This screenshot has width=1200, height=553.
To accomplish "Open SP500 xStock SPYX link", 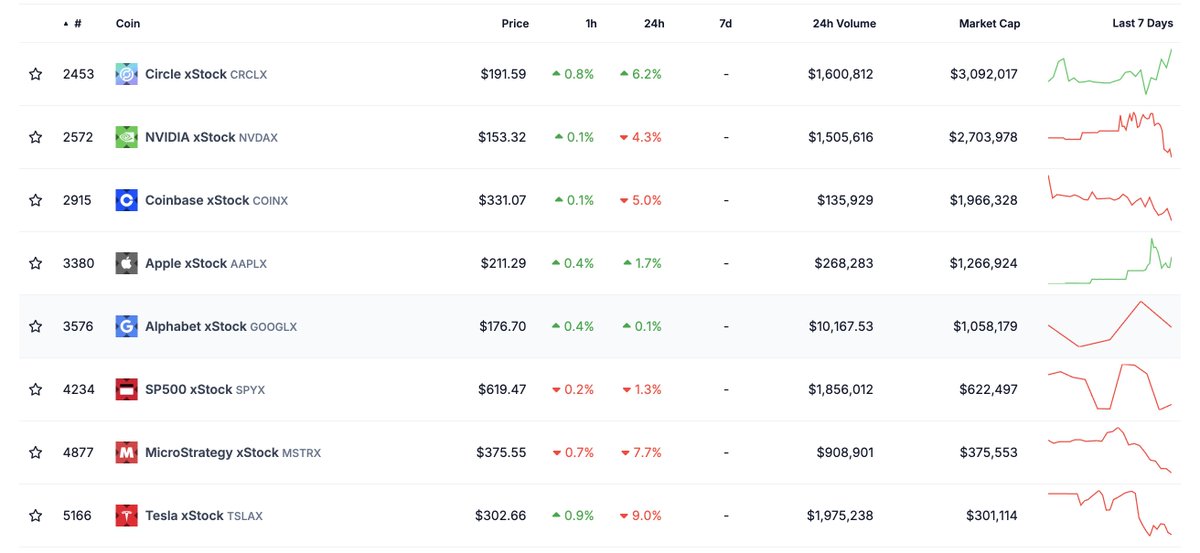I will pos(205,389).
